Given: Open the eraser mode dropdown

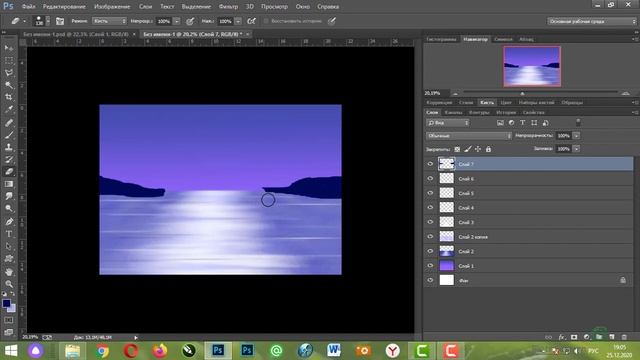Looking at the screenshot, I should [109, 21].
